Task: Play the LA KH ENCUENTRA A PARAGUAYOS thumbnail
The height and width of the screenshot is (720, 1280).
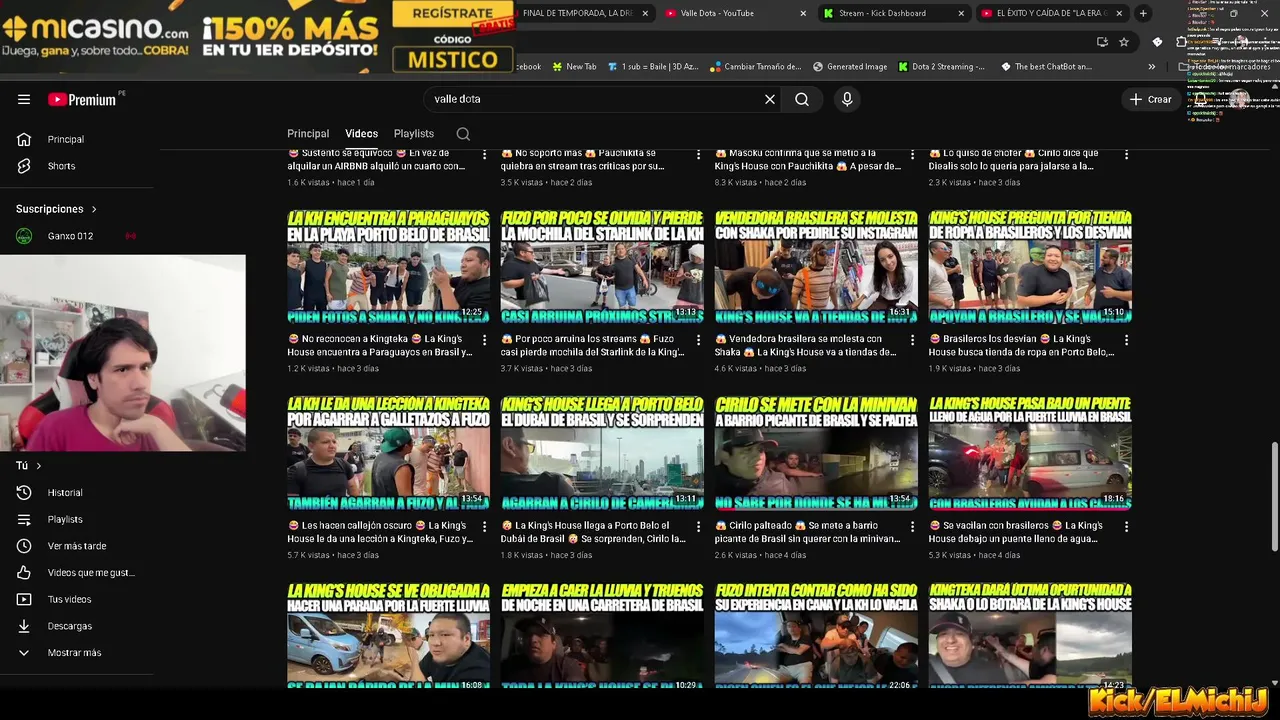Action: pyautogui.click(x=389, y=267)
